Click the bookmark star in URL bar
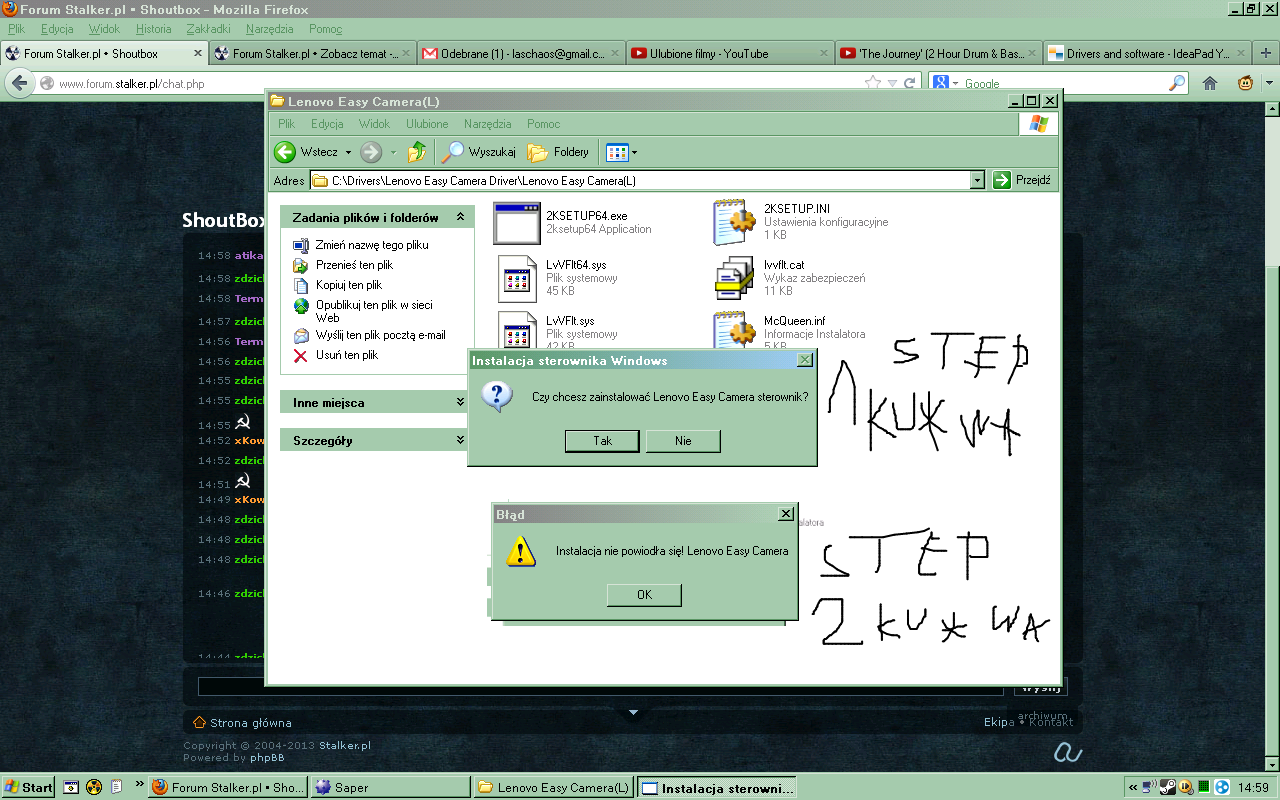Viewport: 1280px width, 800px height. tap(872, 83)
